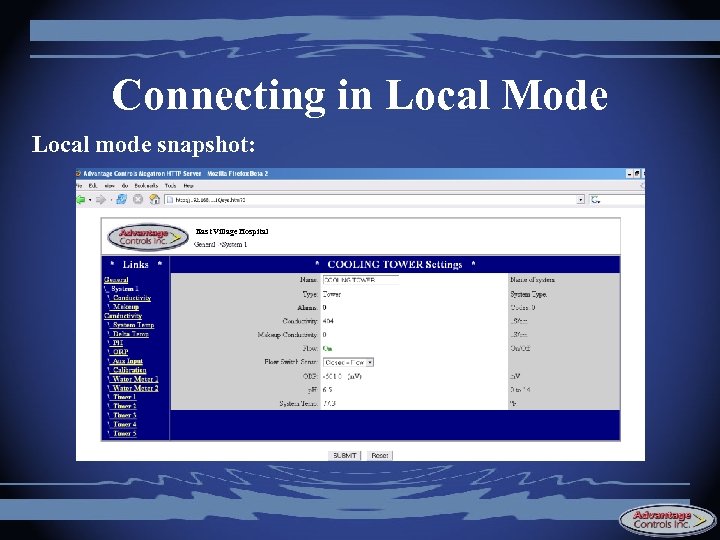The height and width of the screenshot is (540, 720).
Task: Click the green Flow On status
Action: [327, 349]
